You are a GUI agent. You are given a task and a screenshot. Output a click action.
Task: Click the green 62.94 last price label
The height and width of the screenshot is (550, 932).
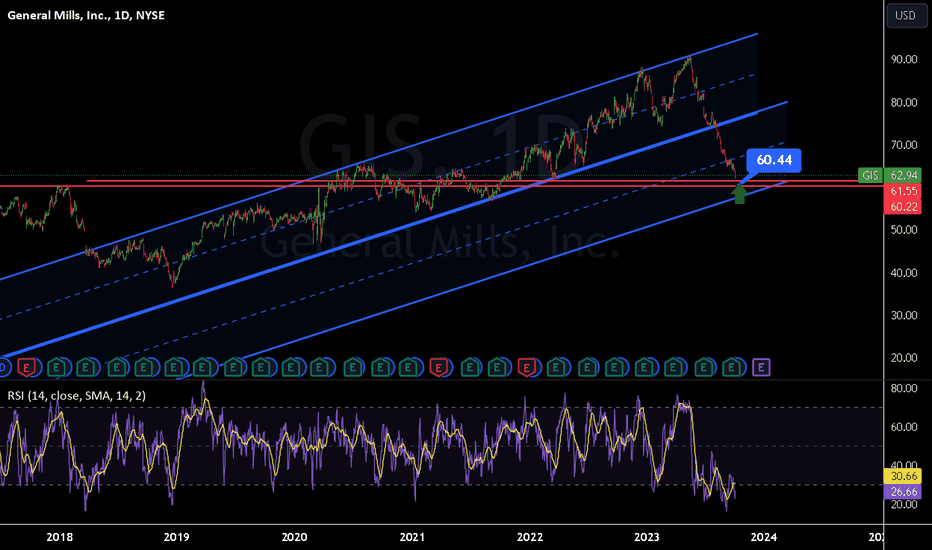(x=903, y=175)
